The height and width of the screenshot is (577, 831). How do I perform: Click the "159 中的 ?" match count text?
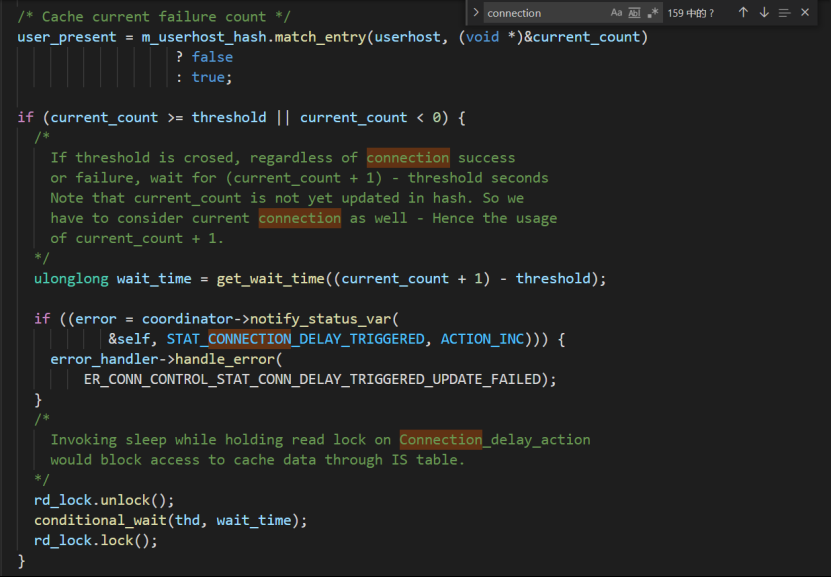(691, 13)
